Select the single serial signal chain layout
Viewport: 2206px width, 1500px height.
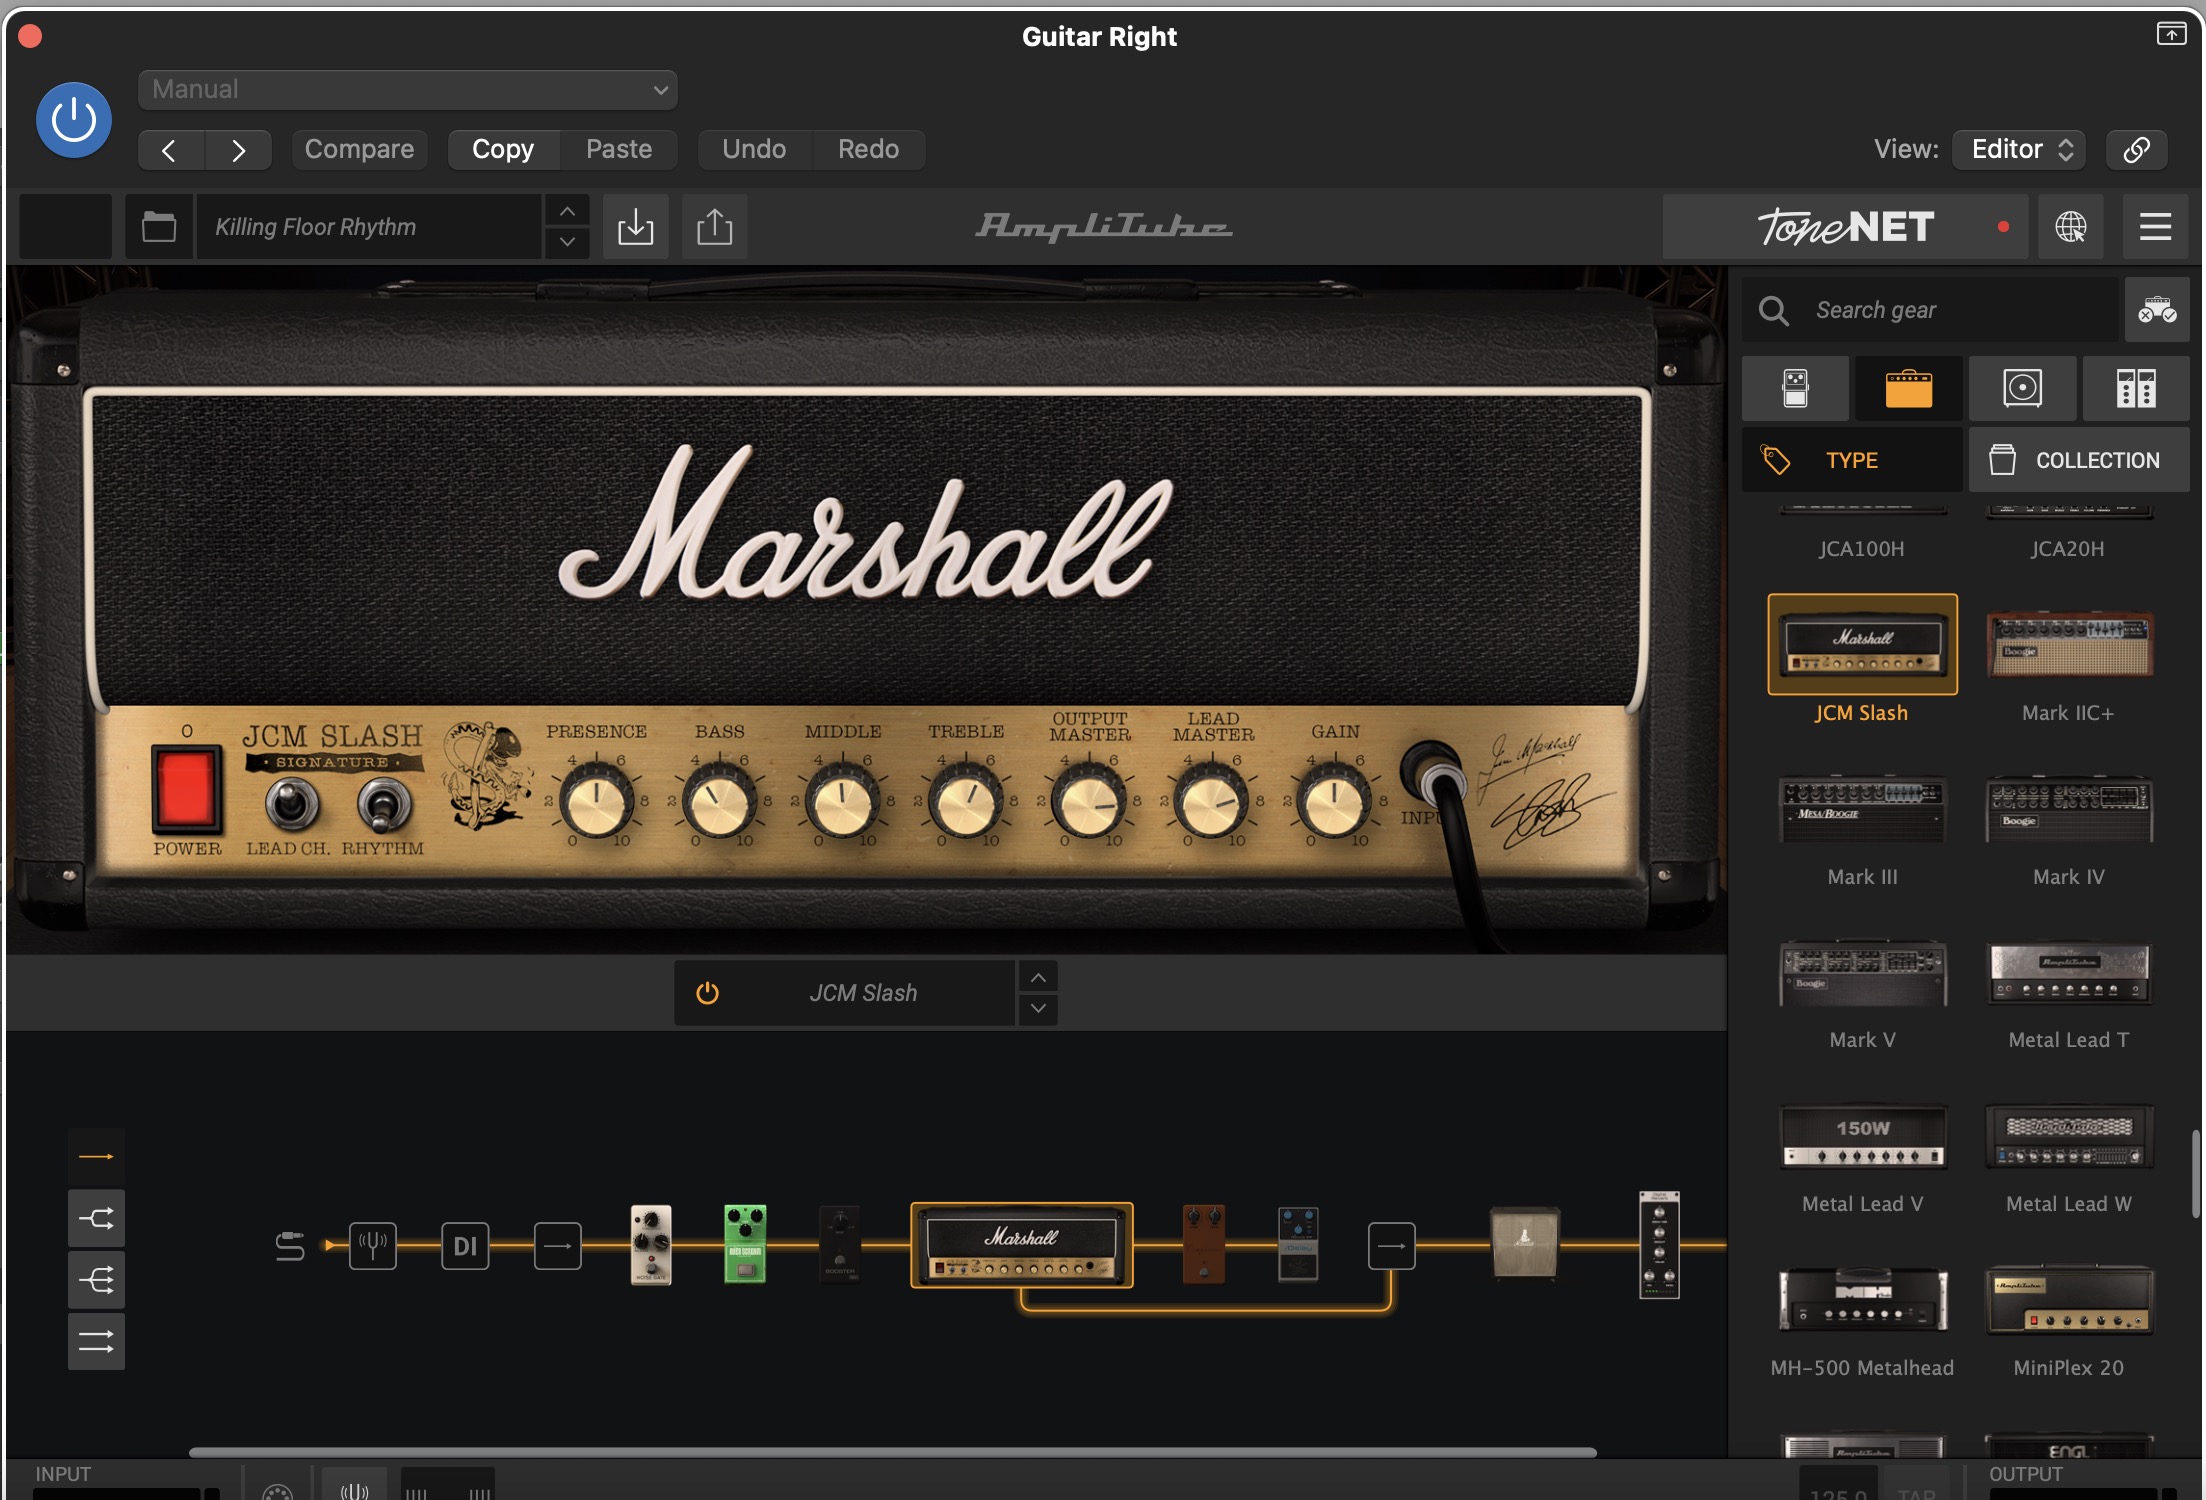[97, 1157]
